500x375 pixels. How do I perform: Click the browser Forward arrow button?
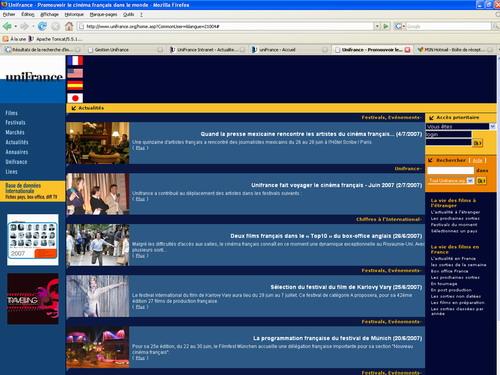pyautogui.click(x=24, y=26)
